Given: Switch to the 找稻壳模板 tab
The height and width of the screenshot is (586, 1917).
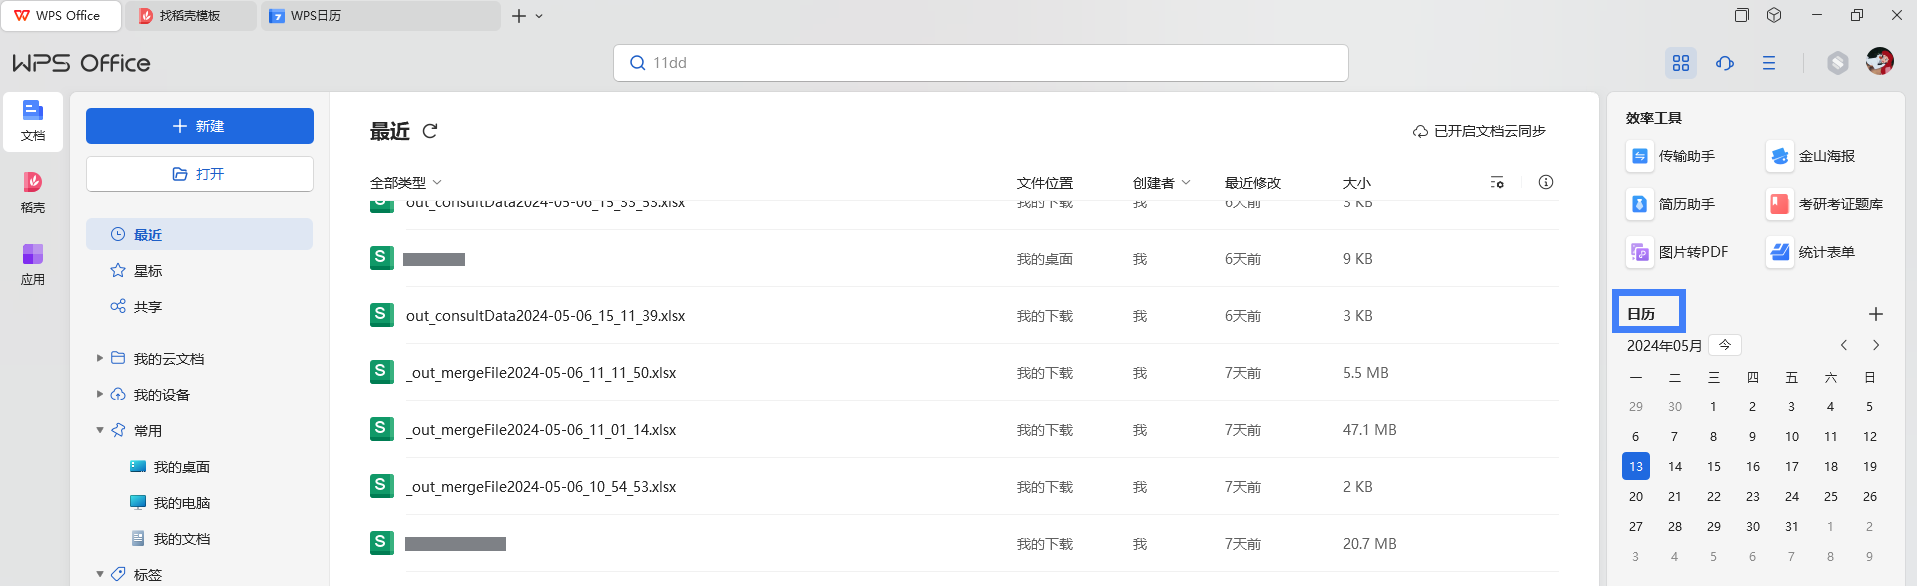Looking at the screenshot, I should [x=191, y=16].
